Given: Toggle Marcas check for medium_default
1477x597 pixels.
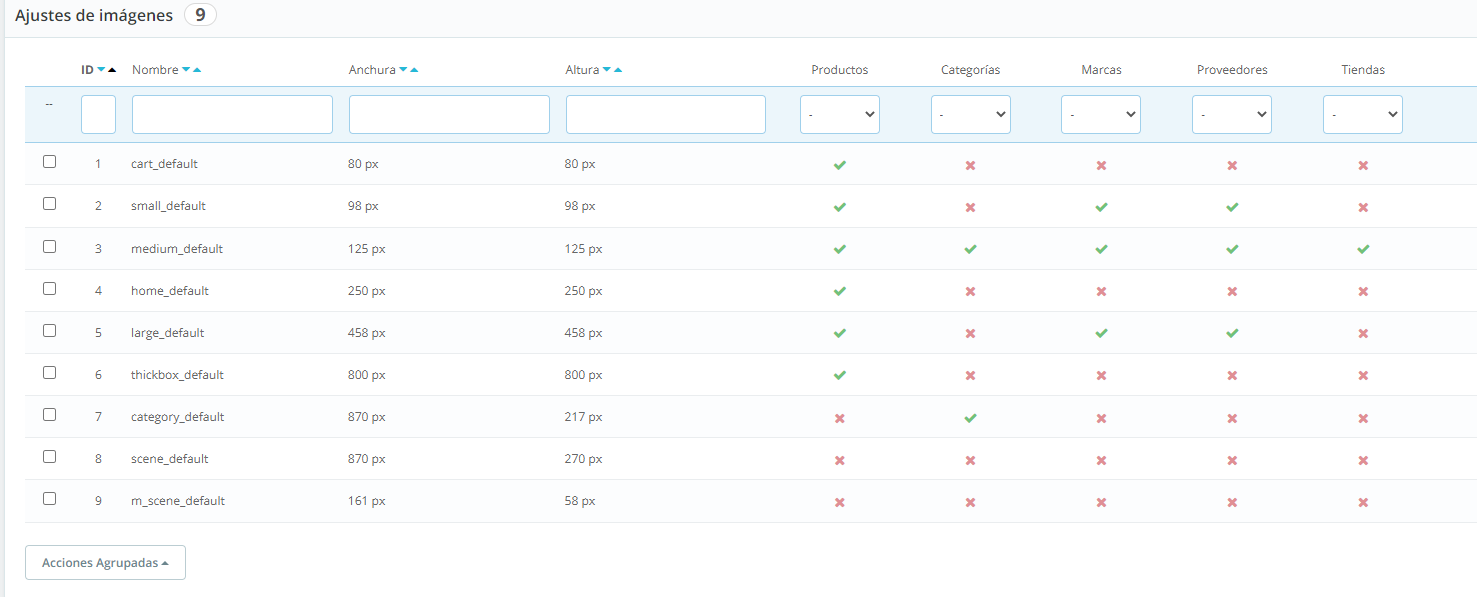Looking at the screenshot, I should click(1101, 249).
